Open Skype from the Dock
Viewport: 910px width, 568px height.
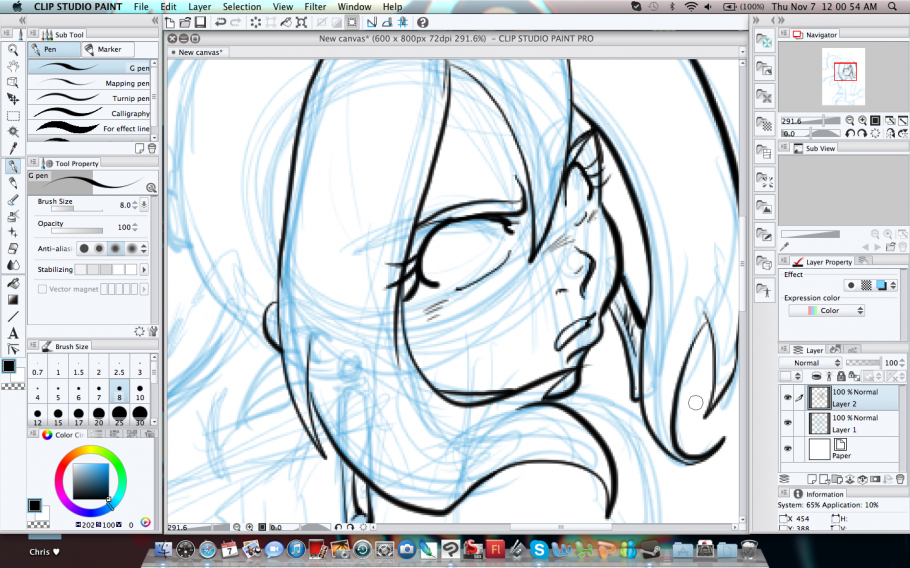[539, 549]
